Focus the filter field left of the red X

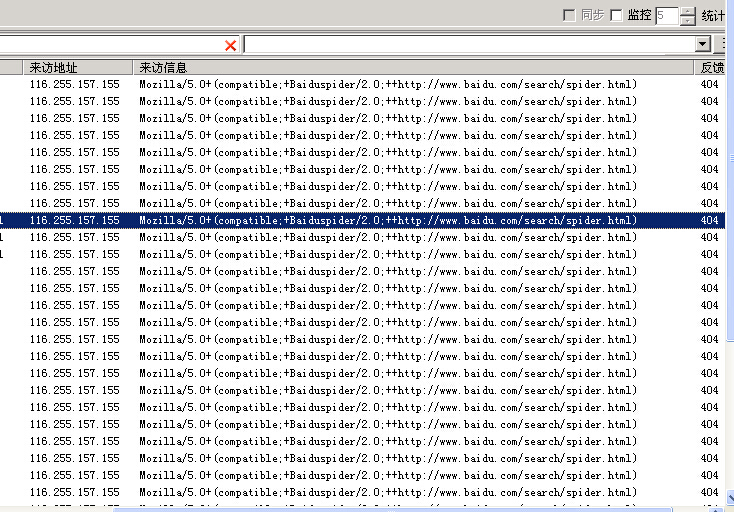tap(111, 45)
